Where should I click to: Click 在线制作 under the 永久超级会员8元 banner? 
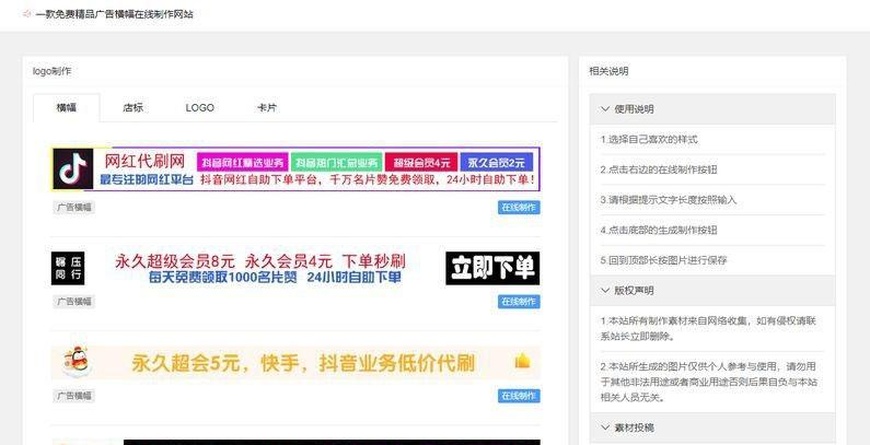[519, 301]
